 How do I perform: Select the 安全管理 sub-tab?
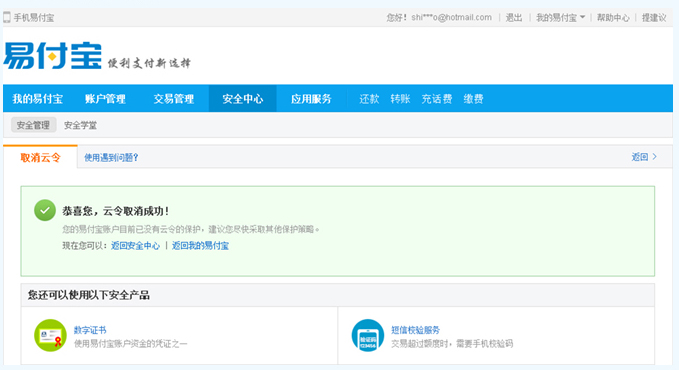pos(33,125)
